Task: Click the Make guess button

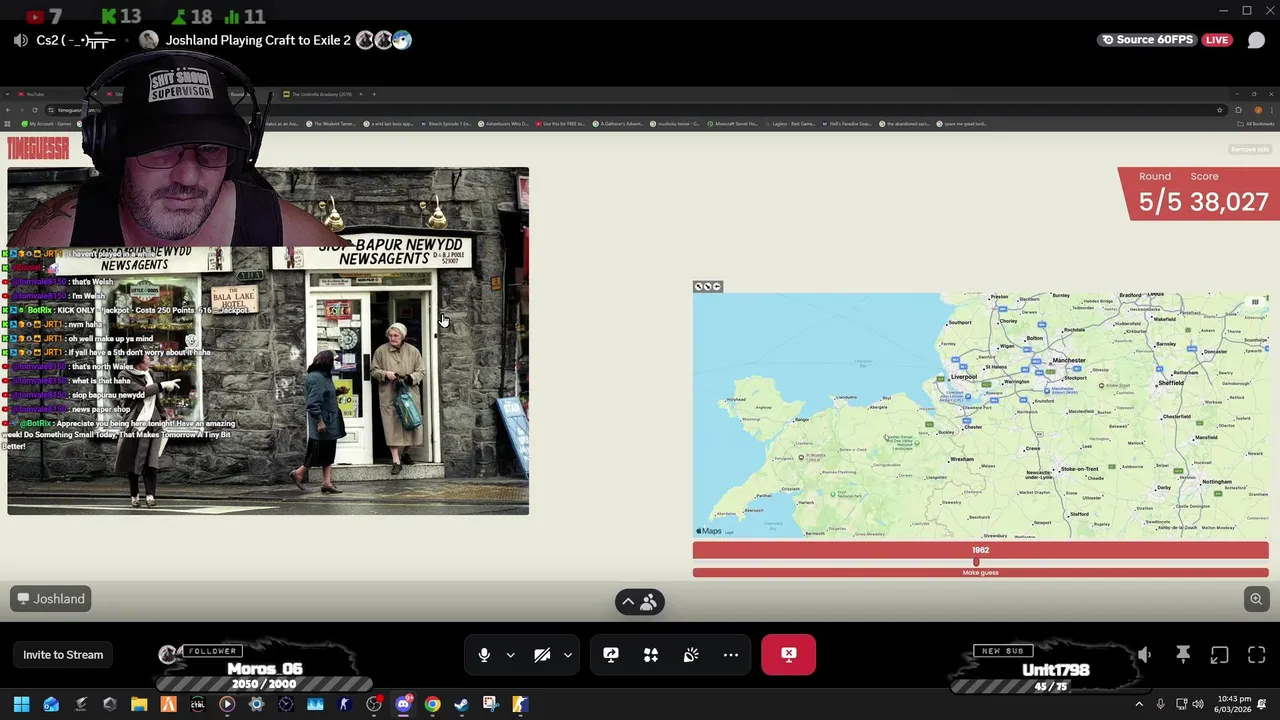Action: [x=980, y=573]
